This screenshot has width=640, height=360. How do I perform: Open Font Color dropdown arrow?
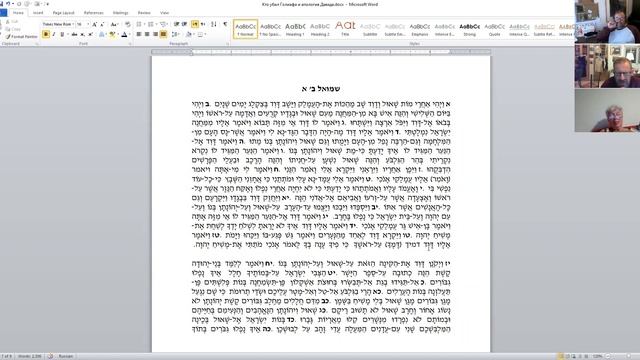click(x=130, y=34)
